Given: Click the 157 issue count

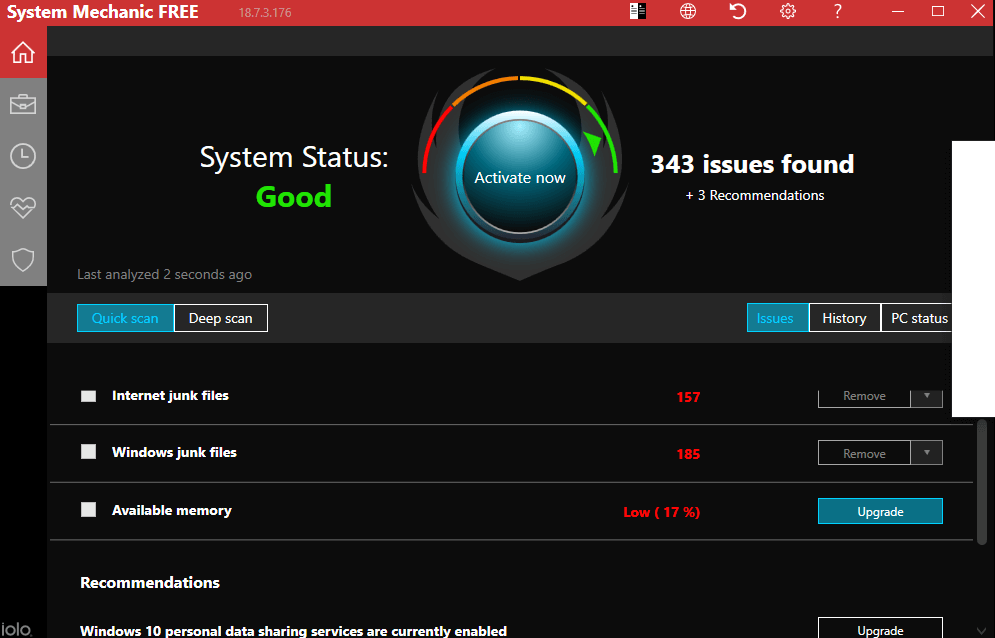Looking at the screenshot, I should click(x=689, y=397).
